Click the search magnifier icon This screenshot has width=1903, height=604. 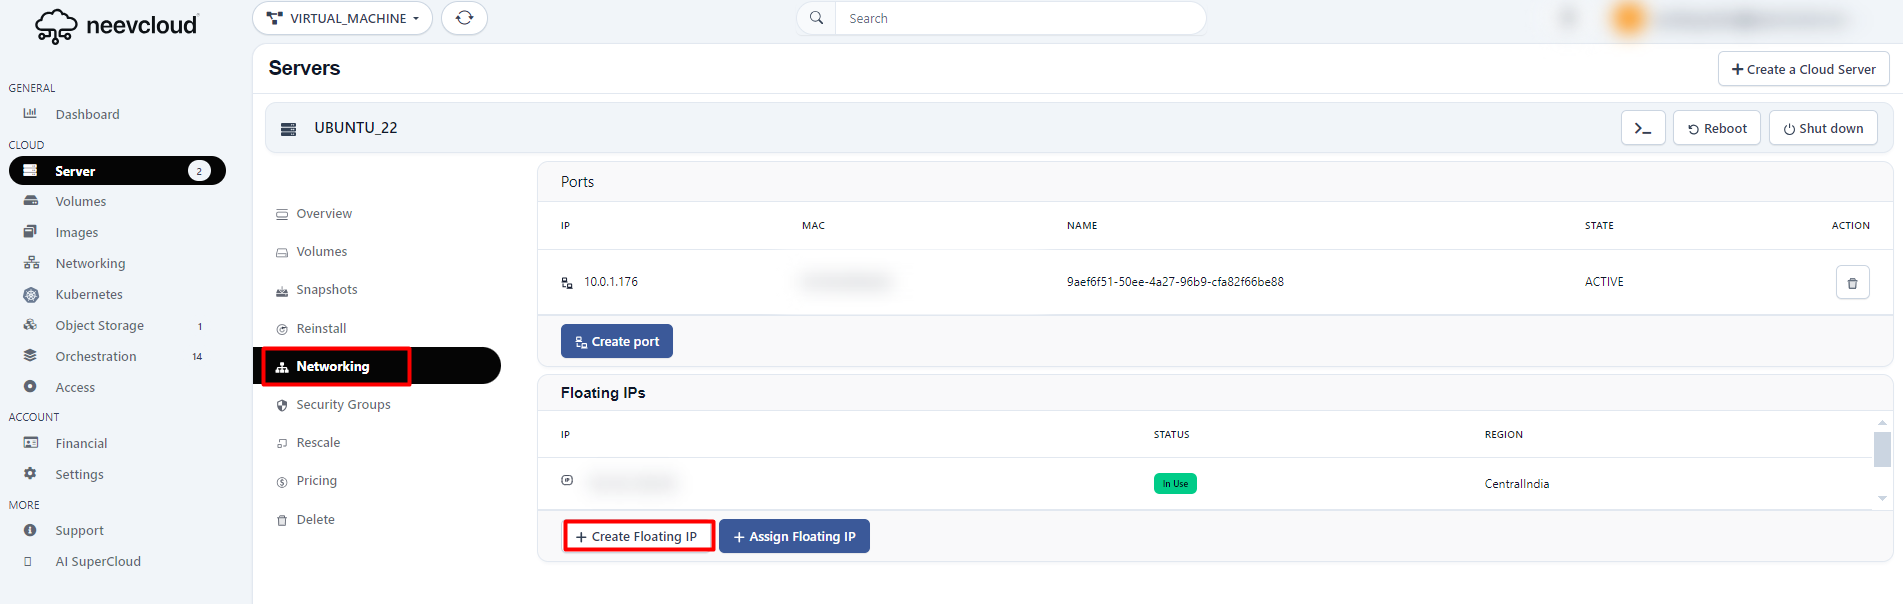(816, 18)
